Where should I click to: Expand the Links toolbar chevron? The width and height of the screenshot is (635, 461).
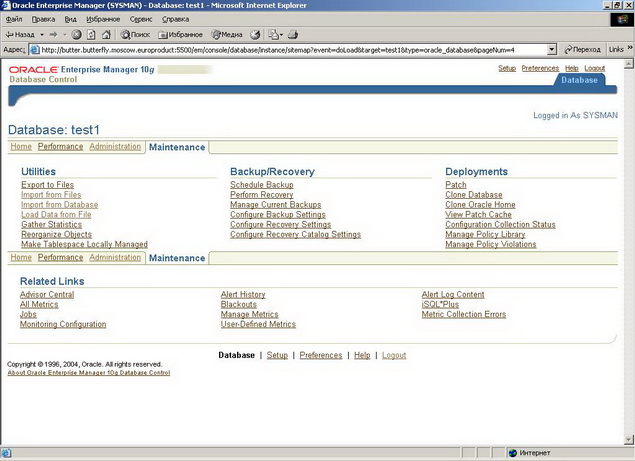pos(630,48)
